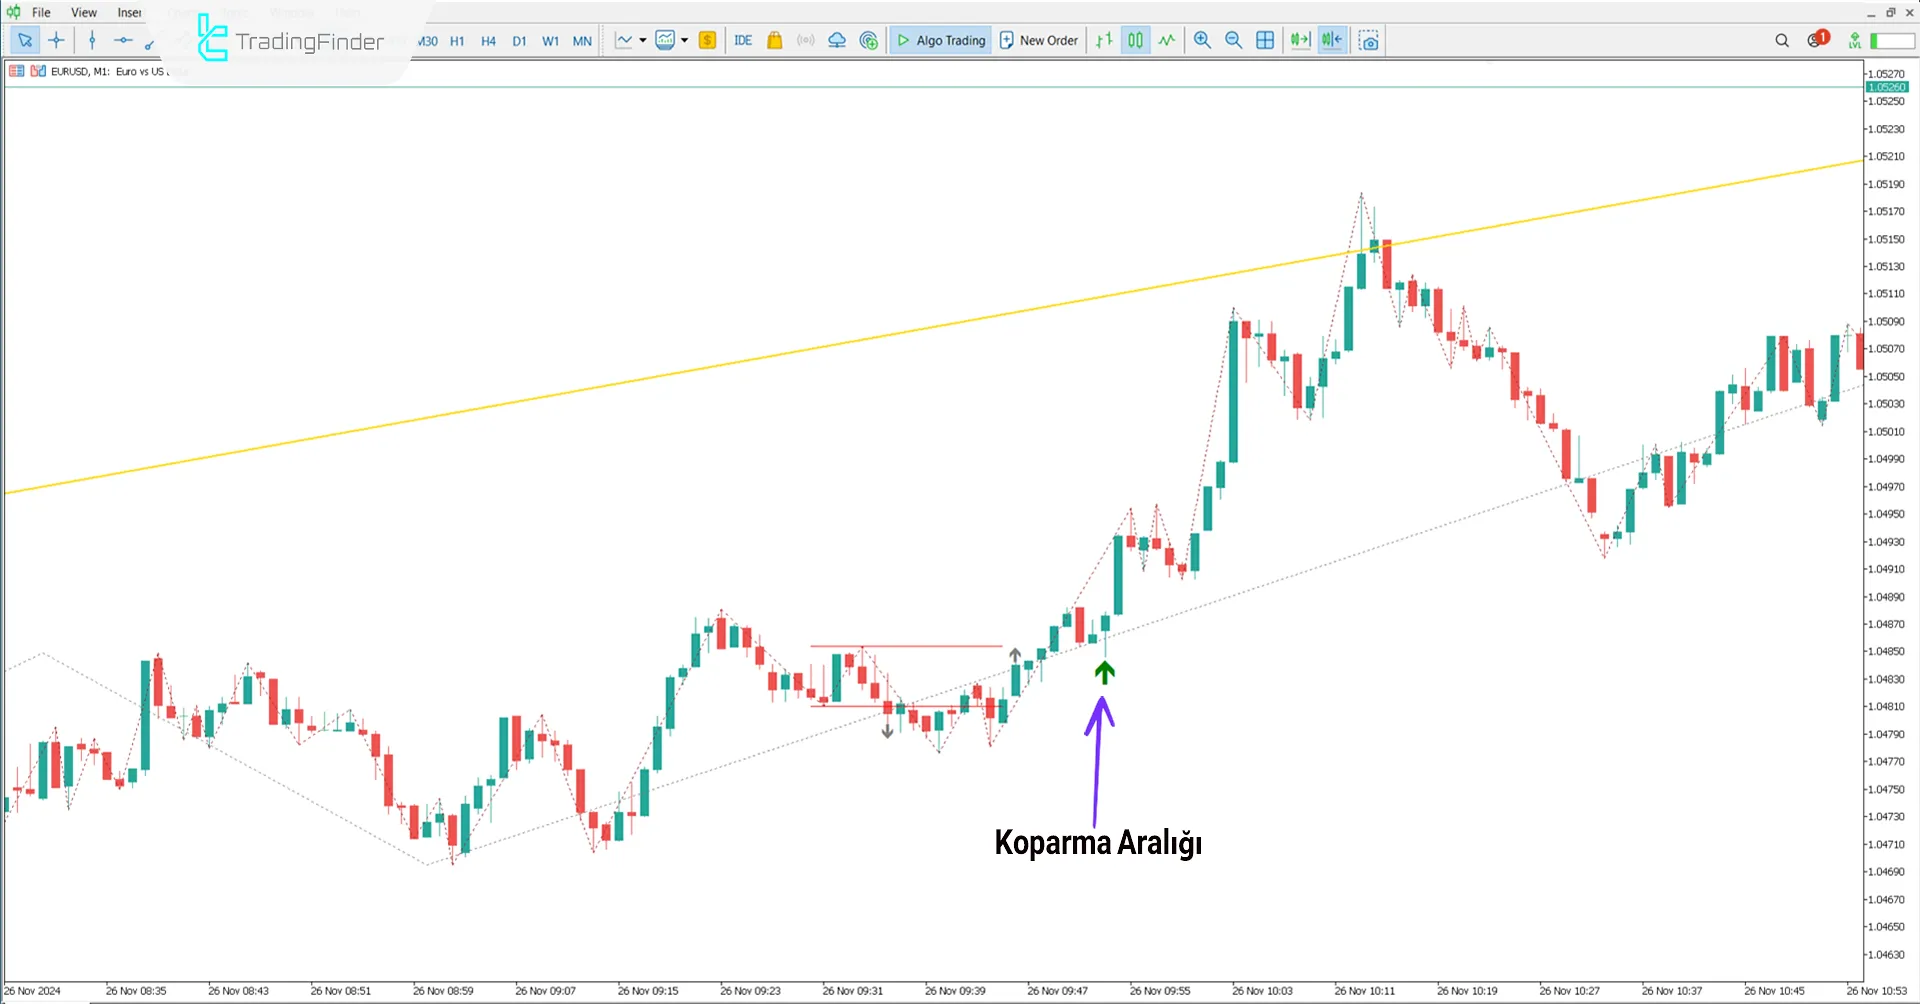Take a chart screenshot with the camera icon
The image size is (1920, 1004).
point(1369,41)
